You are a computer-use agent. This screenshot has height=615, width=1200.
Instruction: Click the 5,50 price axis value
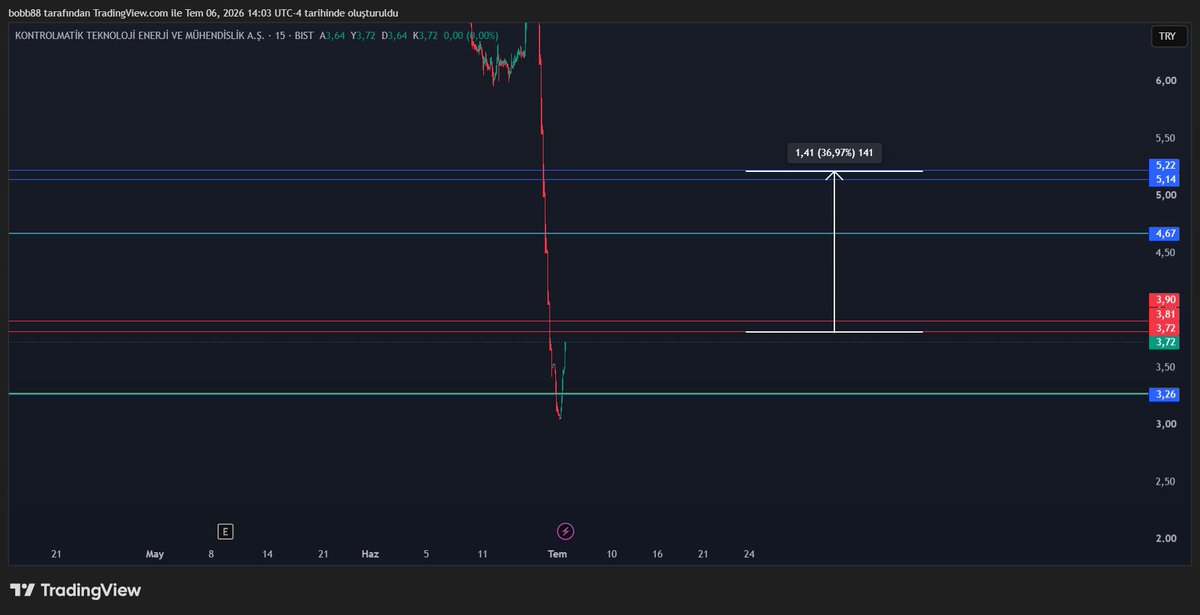(1166, 138)
